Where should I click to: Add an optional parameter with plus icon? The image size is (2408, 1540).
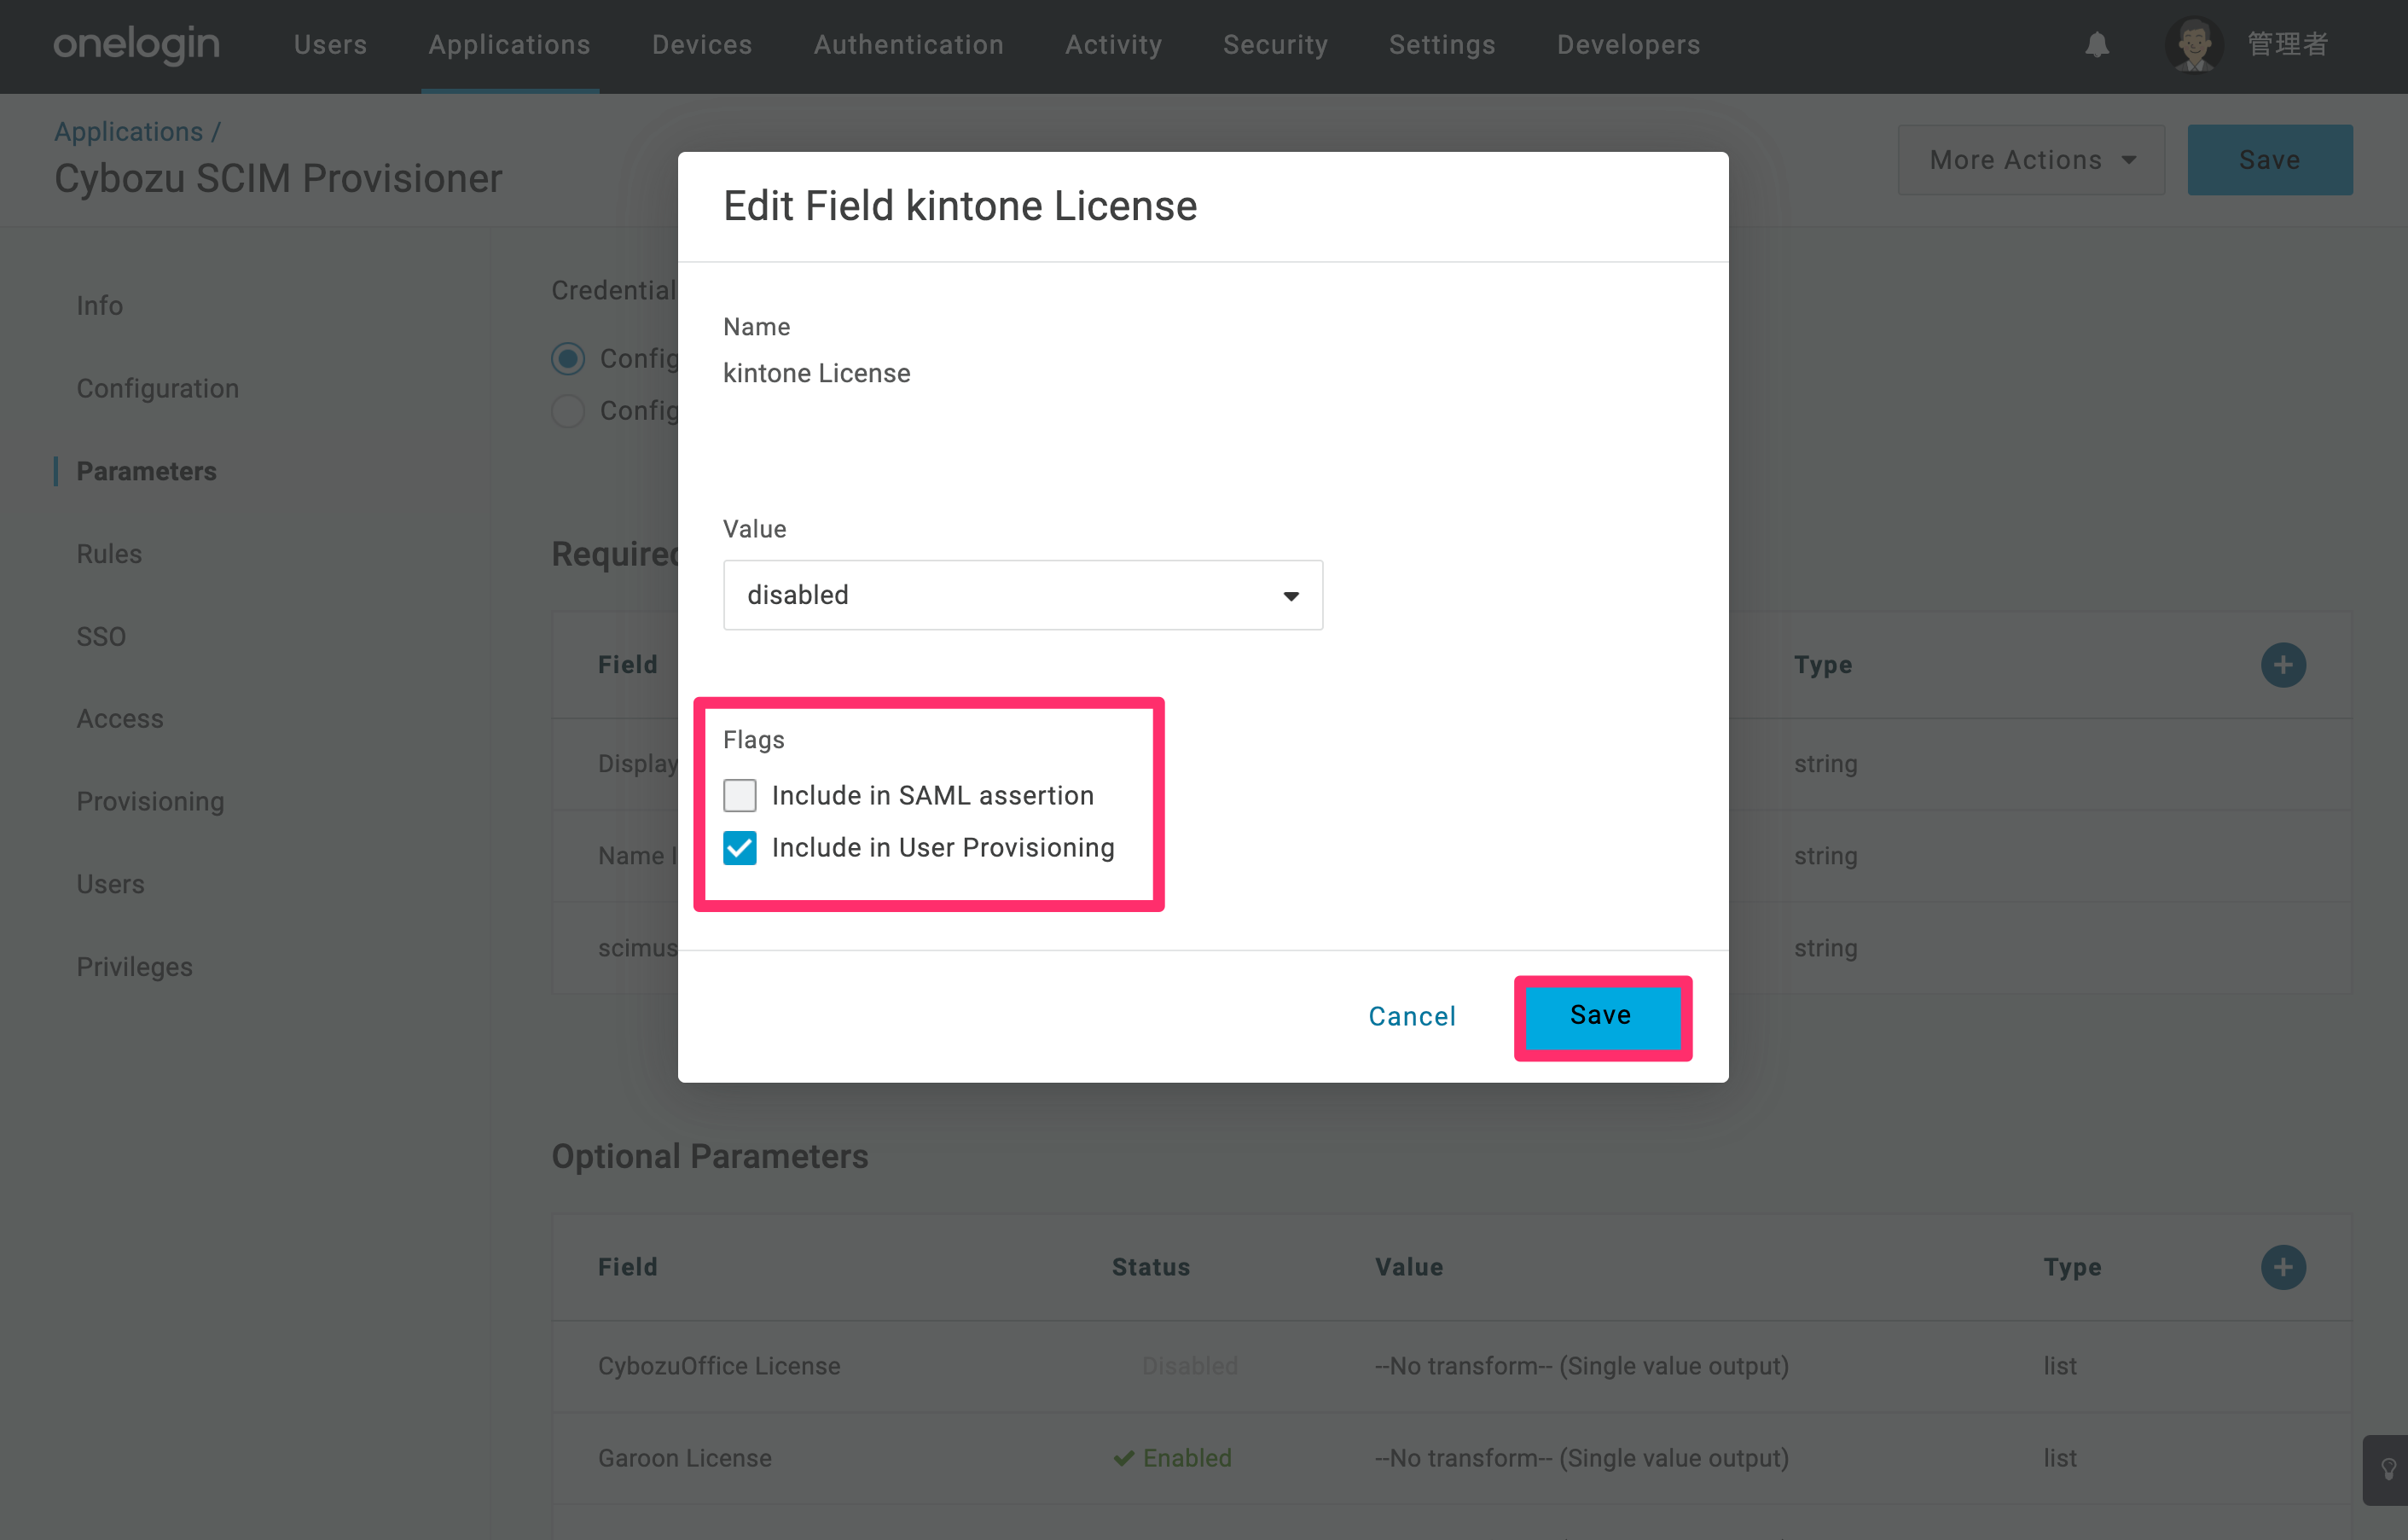[x=2283, y=1267]
